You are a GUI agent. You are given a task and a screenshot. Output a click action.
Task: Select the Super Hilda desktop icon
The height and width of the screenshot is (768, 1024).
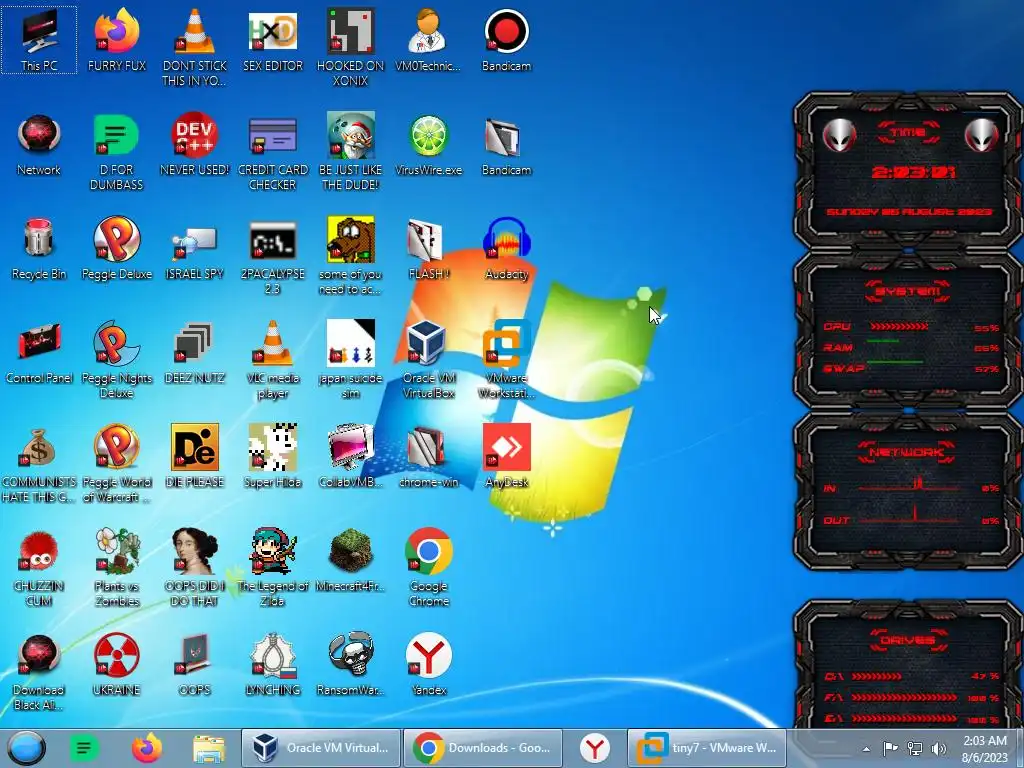point(272,456)
